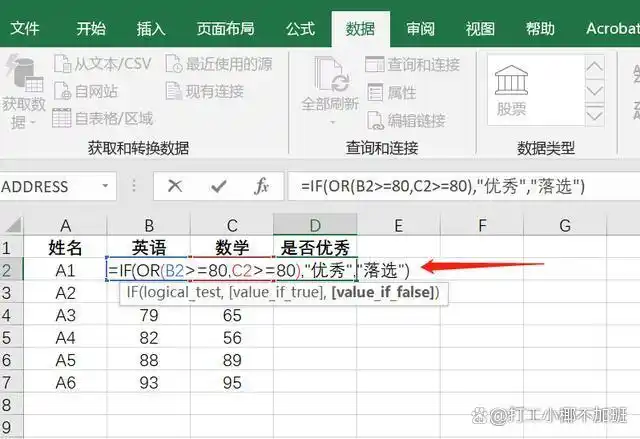This screenshot has height=439, width=640.
Task: Click cell with value 89
Action: (232, 360)
